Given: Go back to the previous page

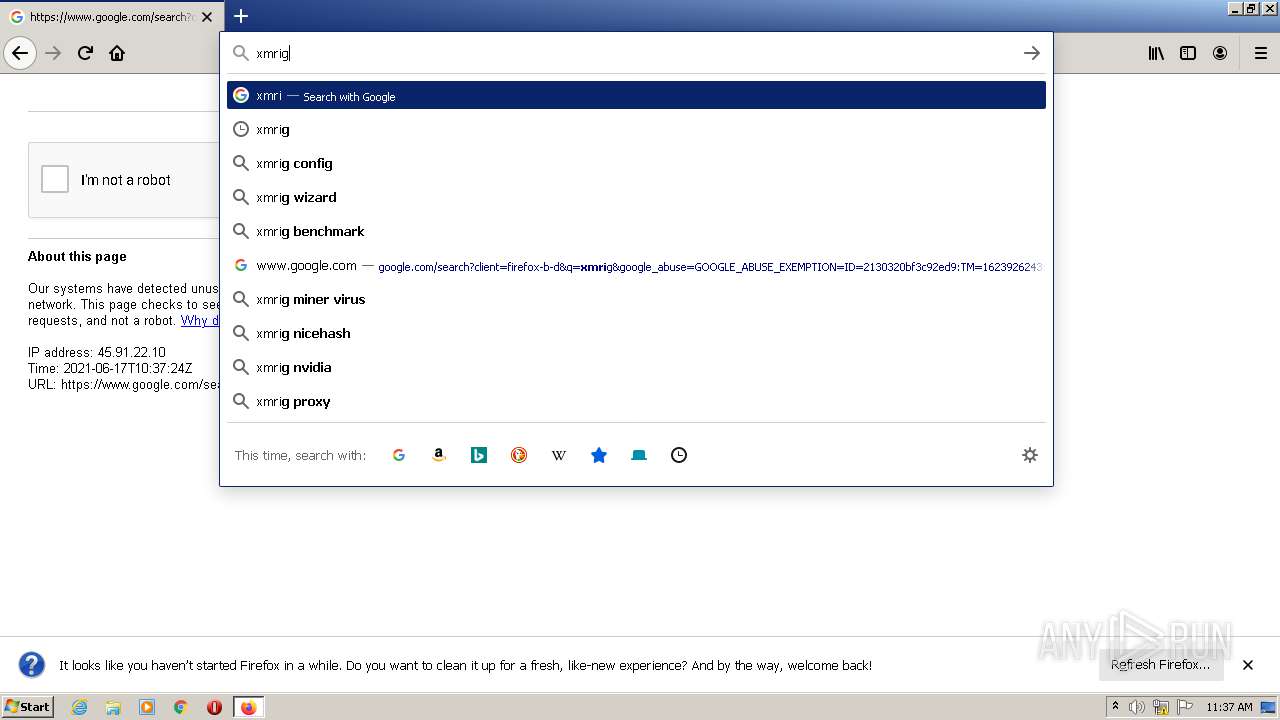Looking at the screenshot, I should 20,53.
